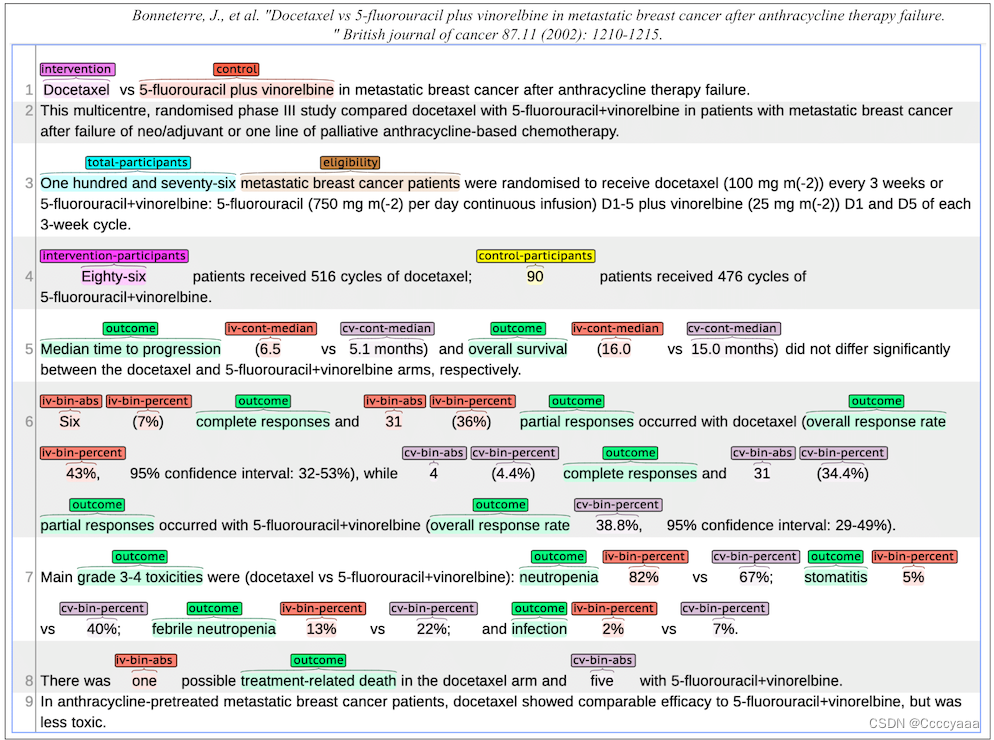
Task: Click the 'total-participants' label
Action: [138, 162]
